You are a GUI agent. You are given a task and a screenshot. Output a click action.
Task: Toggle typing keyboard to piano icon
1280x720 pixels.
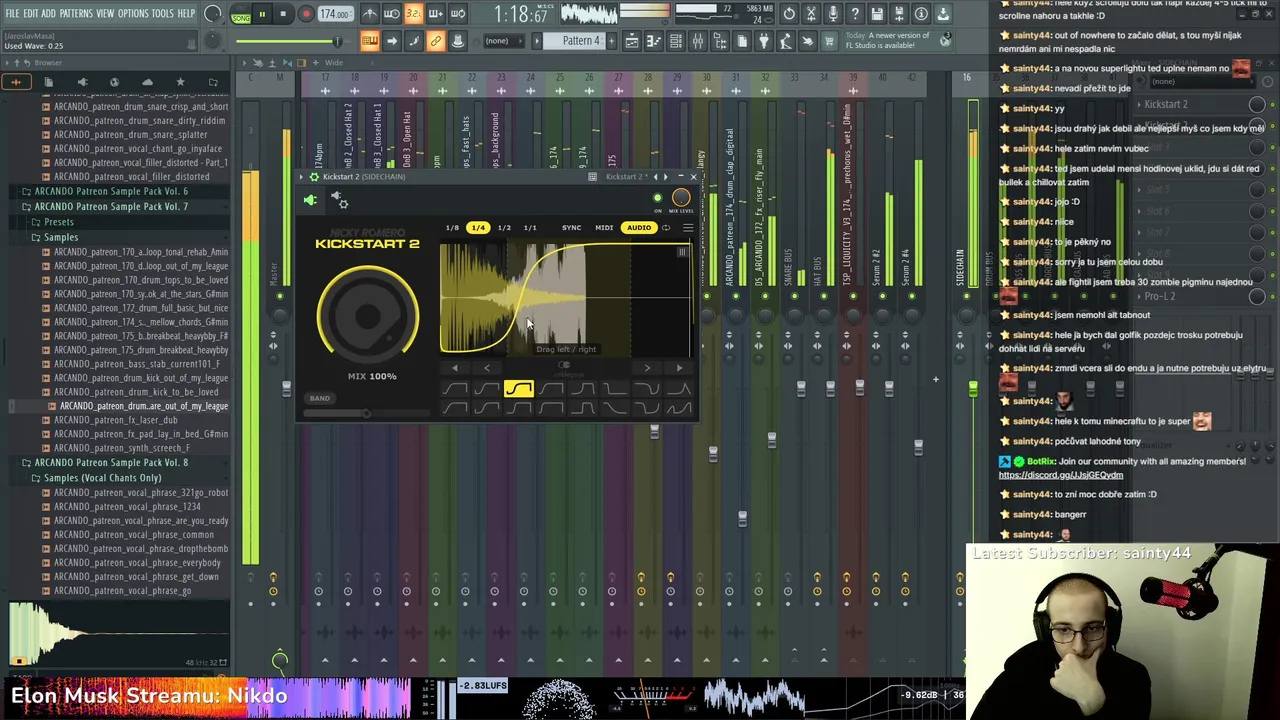370,41
